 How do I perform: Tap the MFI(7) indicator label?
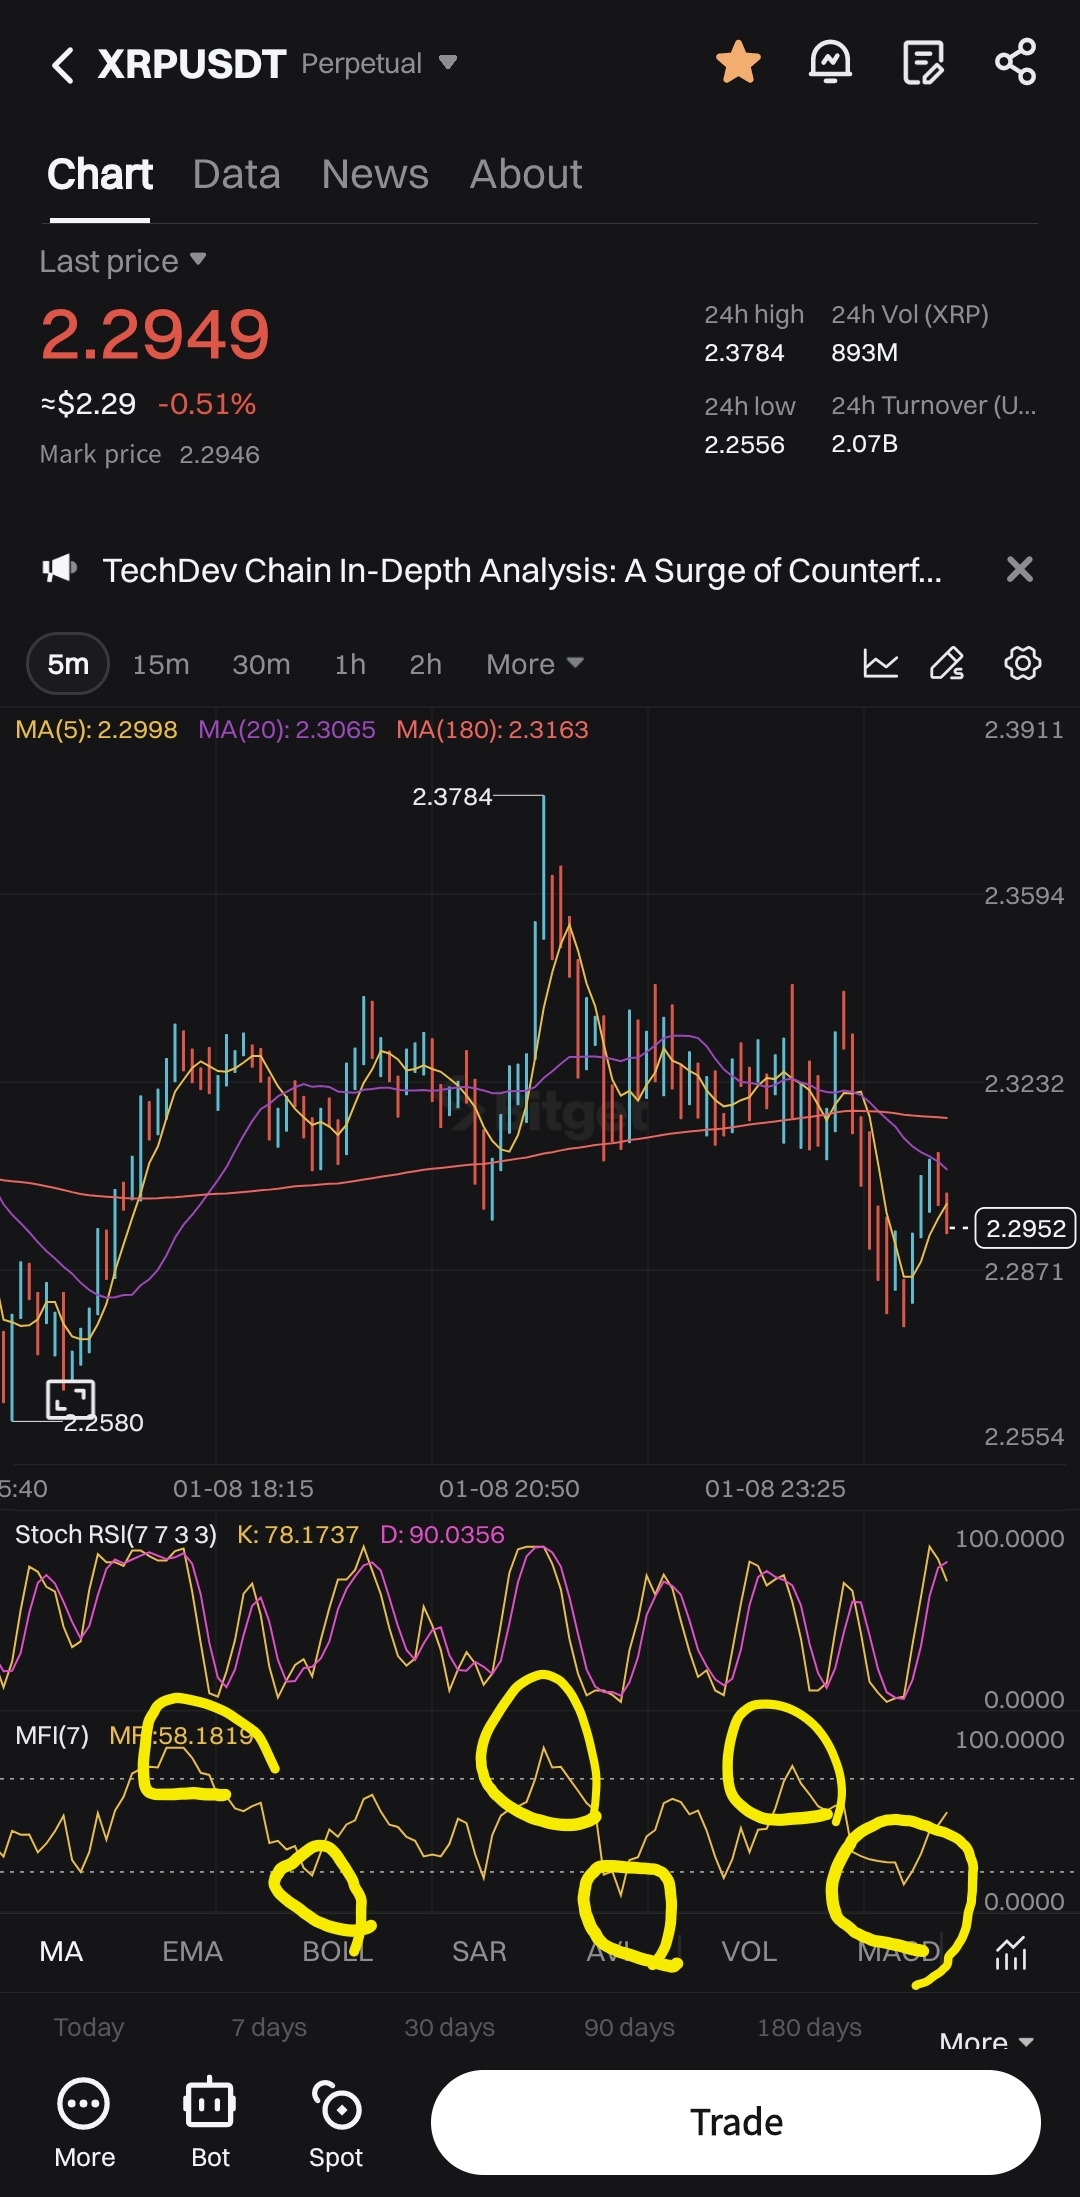52,1735
